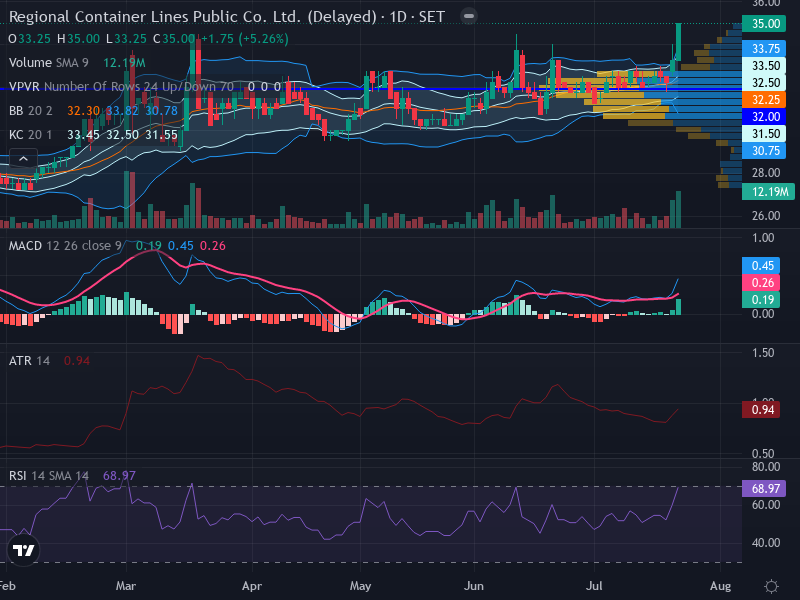The width and height of the screenshot is (800, 600).
Task: Click the 31.50 price label
Action: click(764, 134)
